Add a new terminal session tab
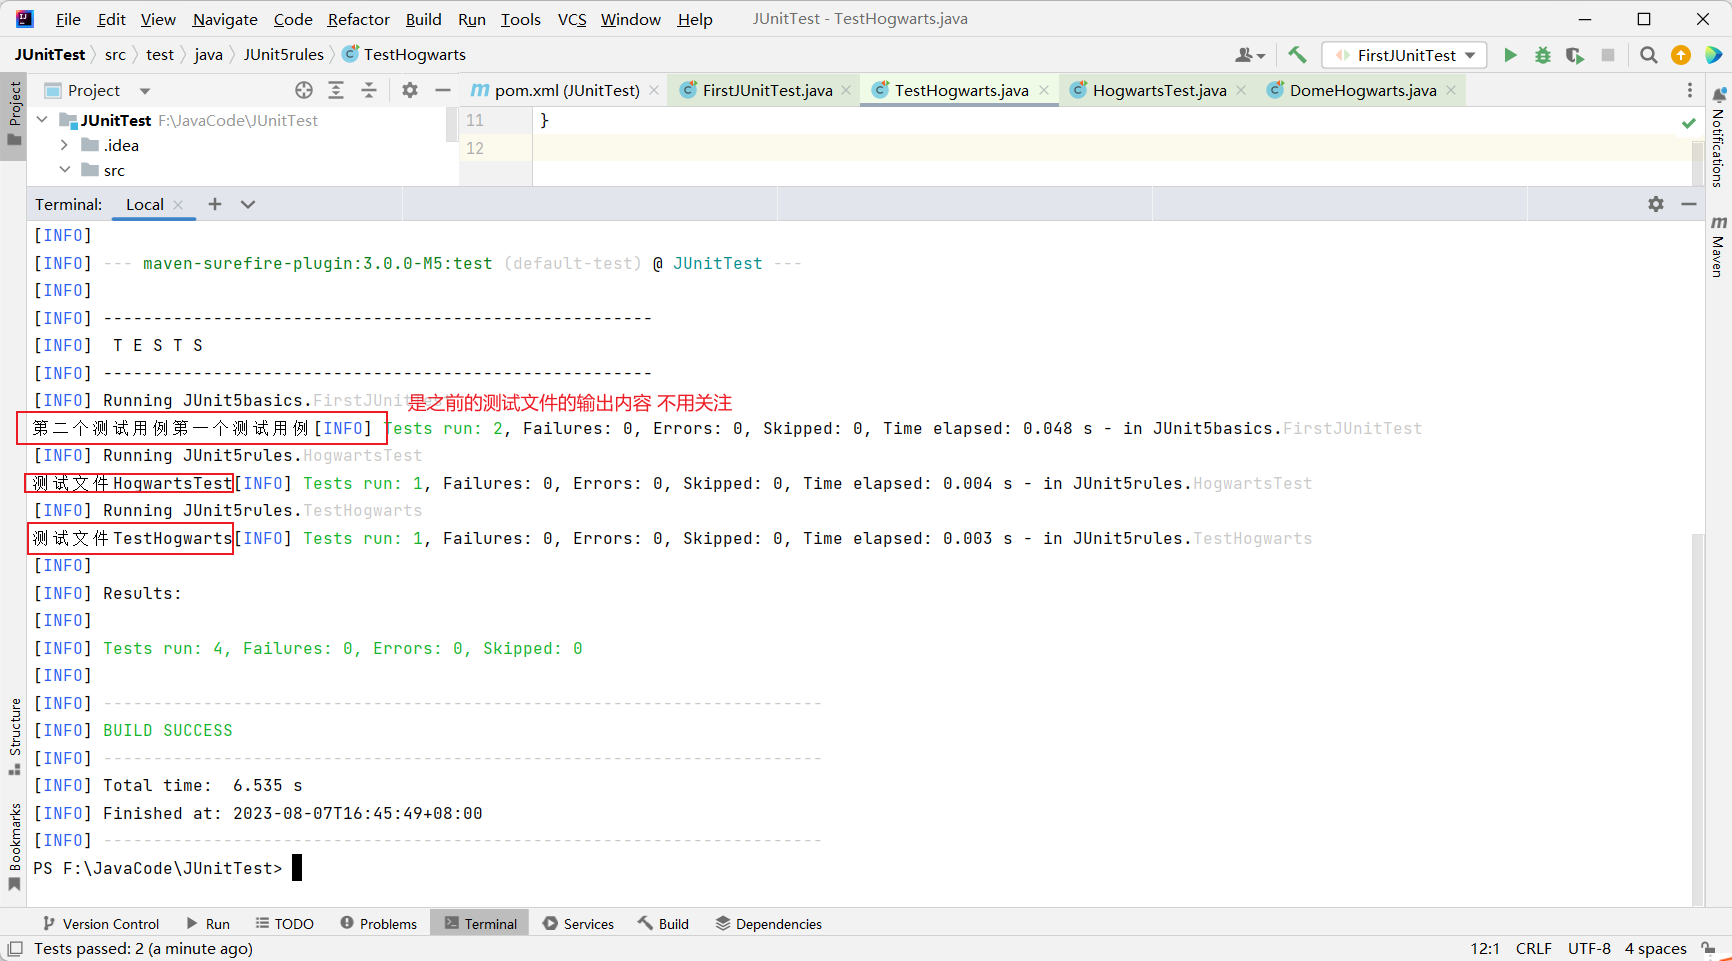Image resolution: width=1732 pixels, height=961 pixels. click(215, 204)
